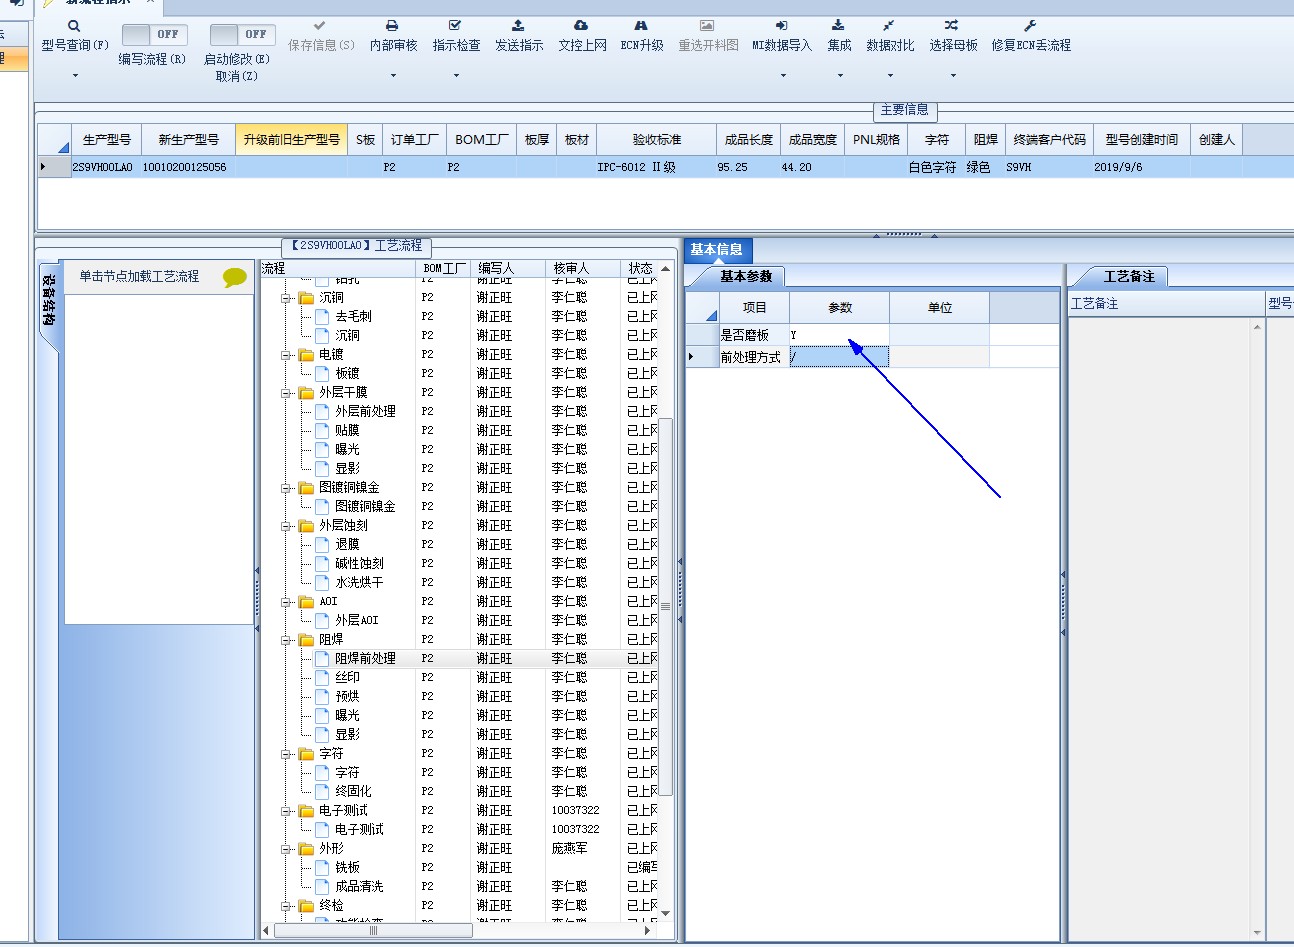Open the MI数据导入 import icon
This screenshot has width=1294, height=947.
point(782,26)
